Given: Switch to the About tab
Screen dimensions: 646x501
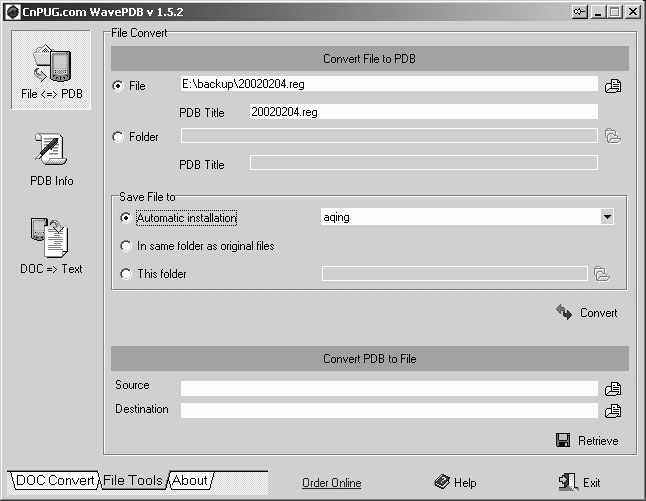Looking at the screenshot, I should (x=190, y=481).
